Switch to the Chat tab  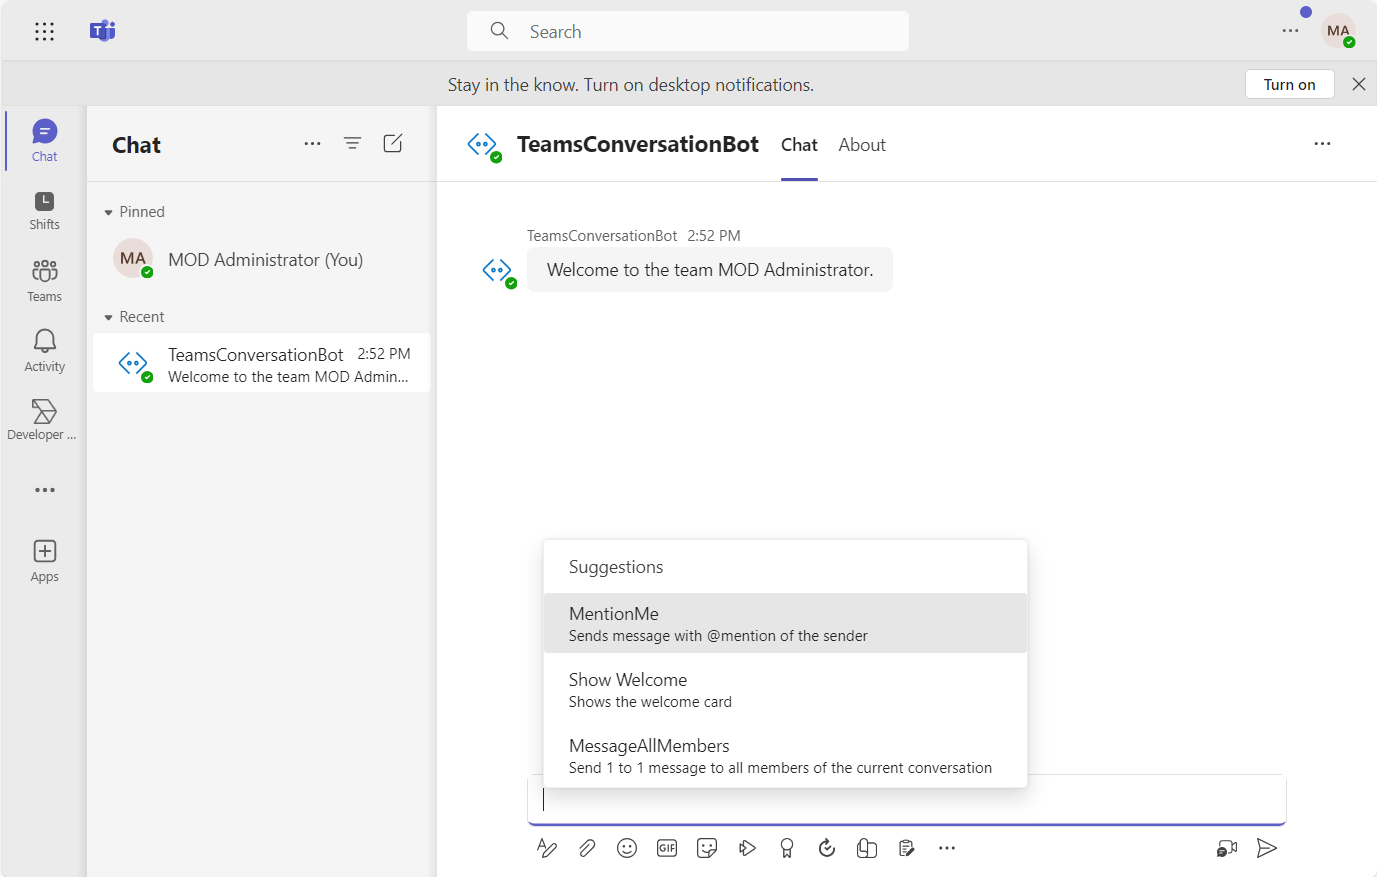click(x=799, y=145)
